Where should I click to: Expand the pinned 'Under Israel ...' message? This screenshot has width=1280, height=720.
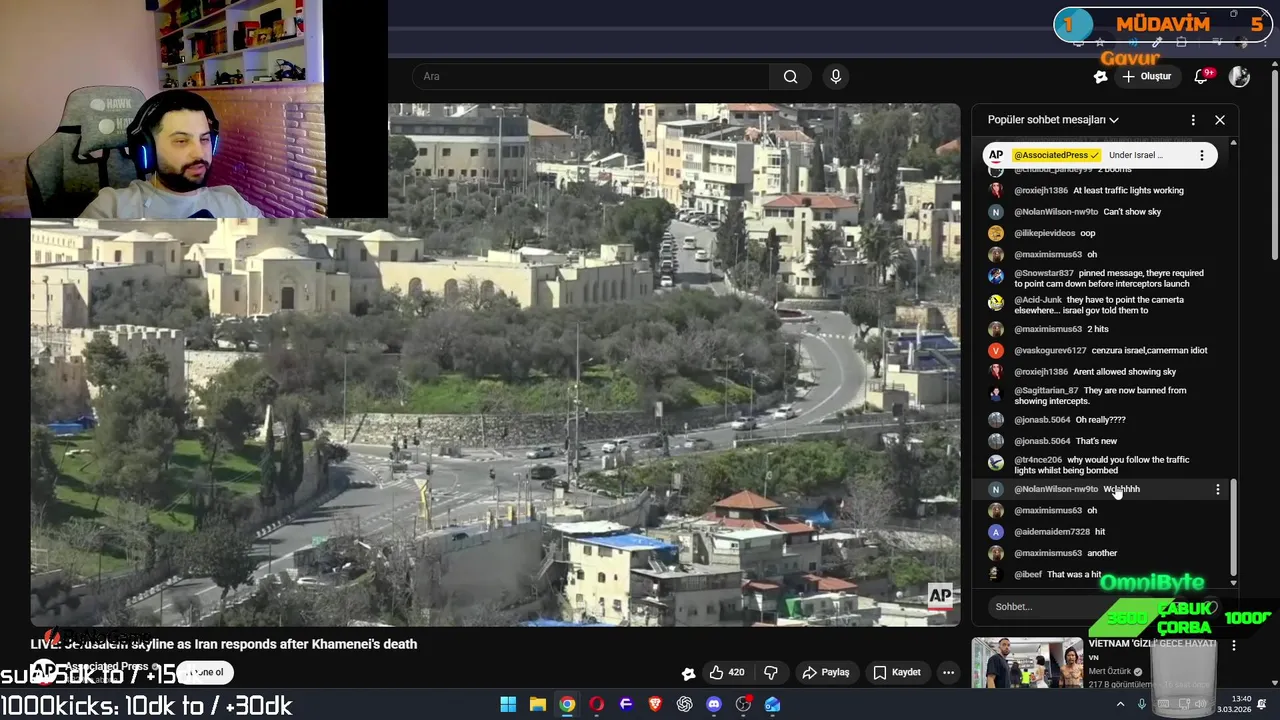click(x=1136, y=155)
